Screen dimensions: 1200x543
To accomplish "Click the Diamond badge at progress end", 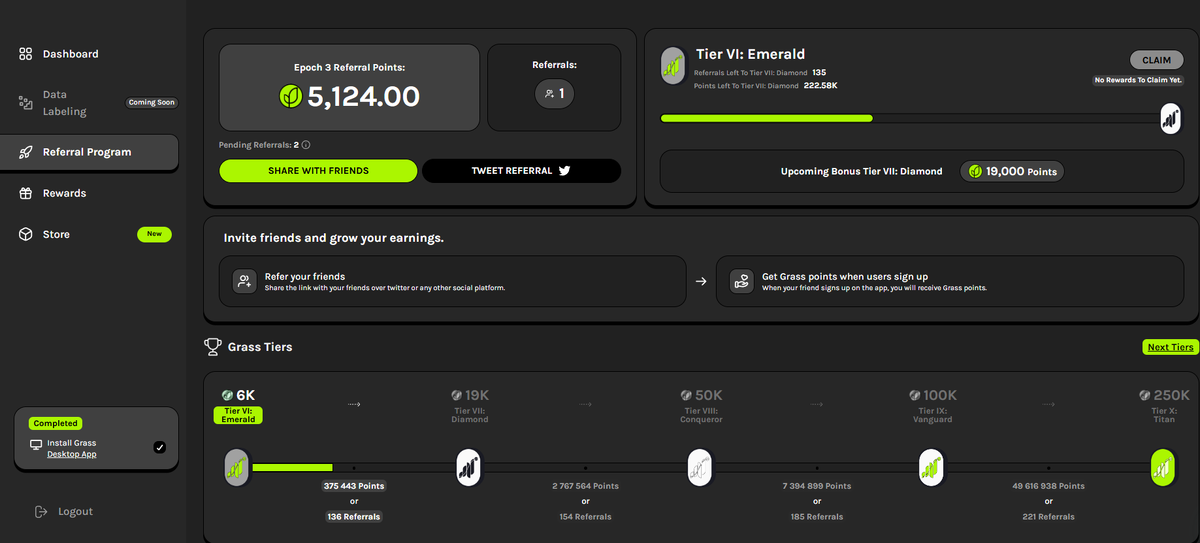I will click(x=1171, y=118).
